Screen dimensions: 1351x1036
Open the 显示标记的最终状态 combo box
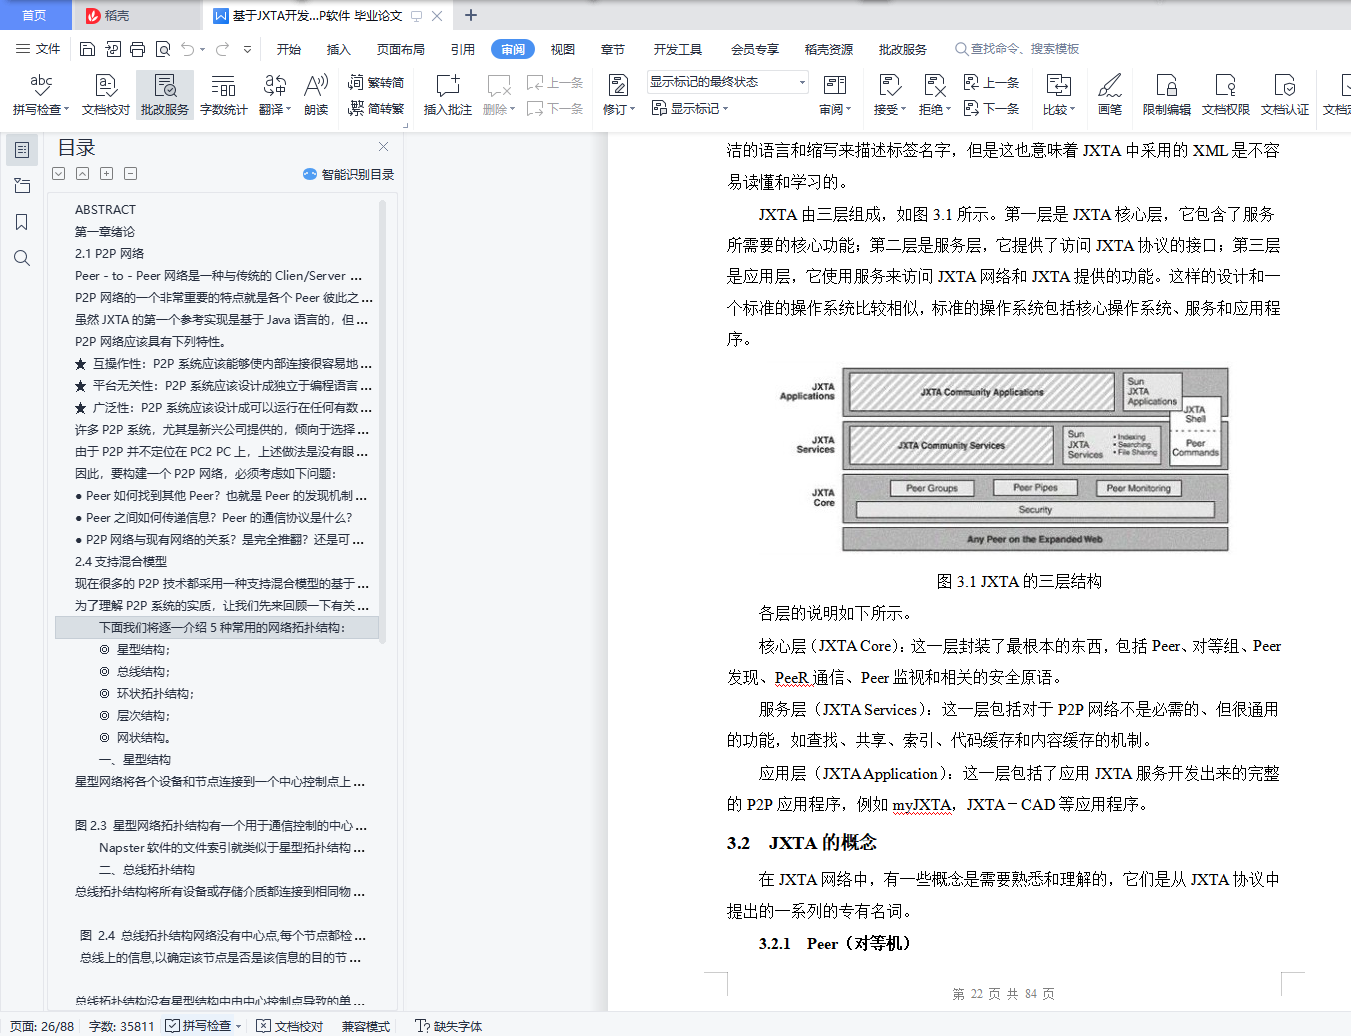727,82
